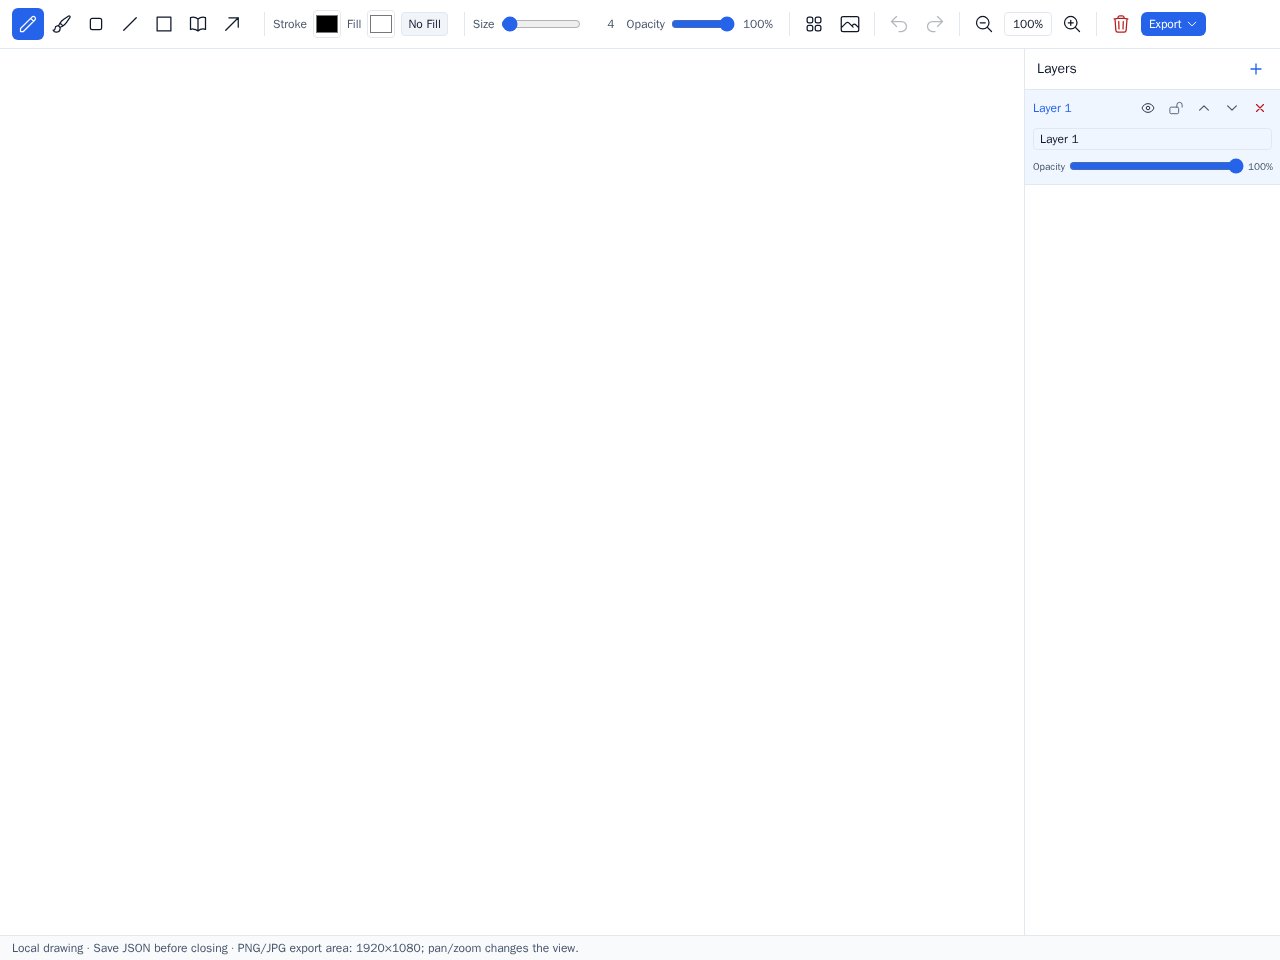The width and height of the screenshot is (1280, 960).
Task: Select the straight Line tool
Action: [x=130, y=24]
